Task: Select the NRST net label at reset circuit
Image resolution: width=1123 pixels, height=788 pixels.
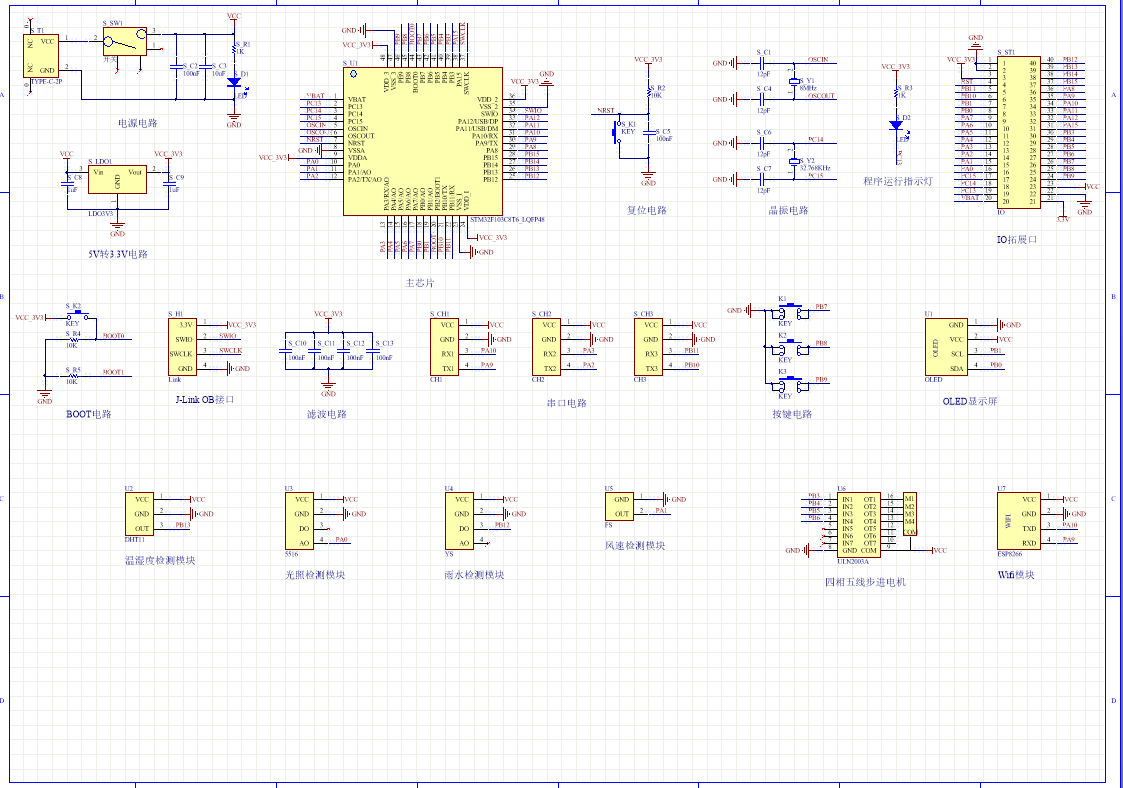Action: pyautogui.click(x=606, y=110)
